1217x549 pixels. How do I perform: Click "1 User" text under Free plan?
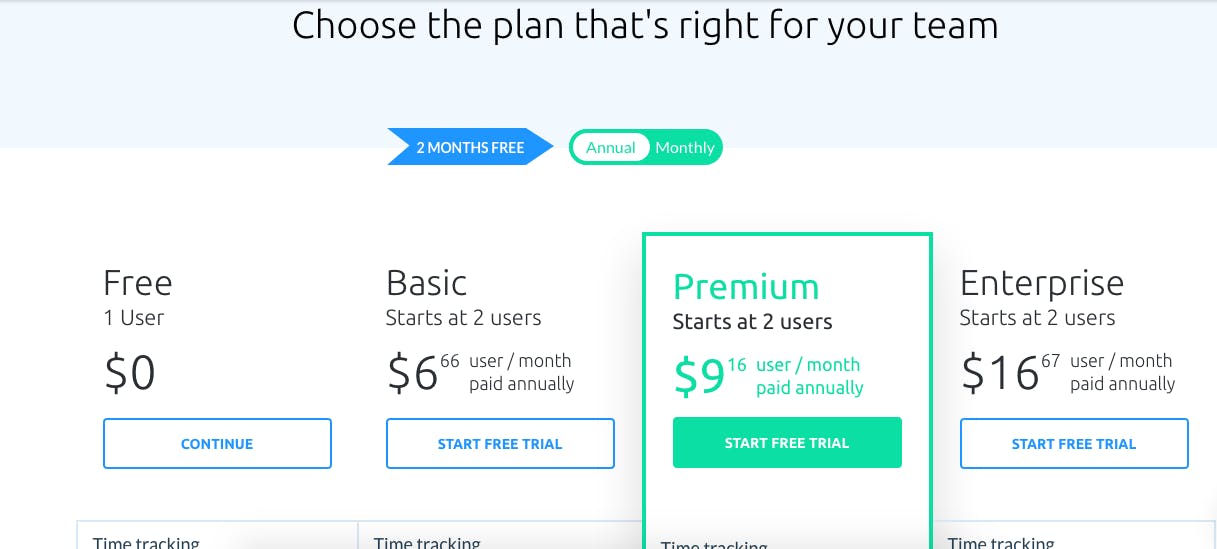(x=134, y=318)
